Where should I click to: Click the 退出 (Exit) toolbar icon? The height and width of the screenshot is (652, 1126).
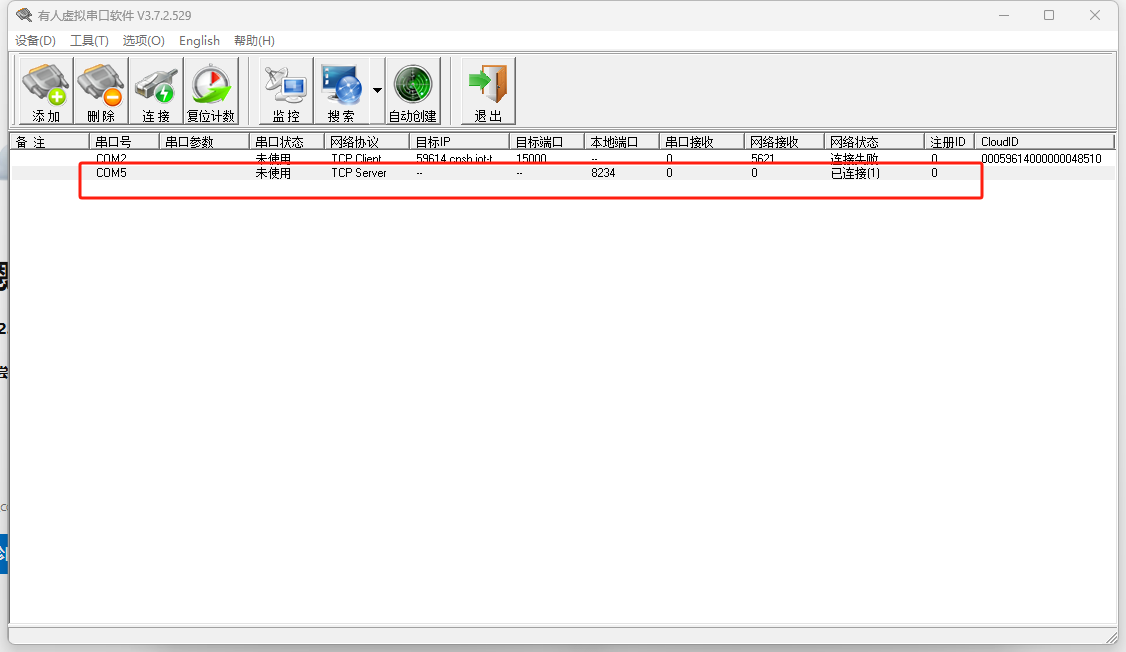pyautogui.click(x=488, y=91)
